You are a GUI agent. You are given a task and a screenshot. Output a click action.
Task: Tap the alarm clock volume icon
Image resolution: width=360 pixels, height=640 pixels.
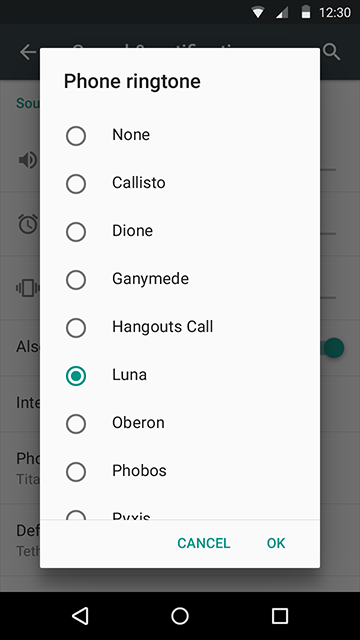[28, 224]
